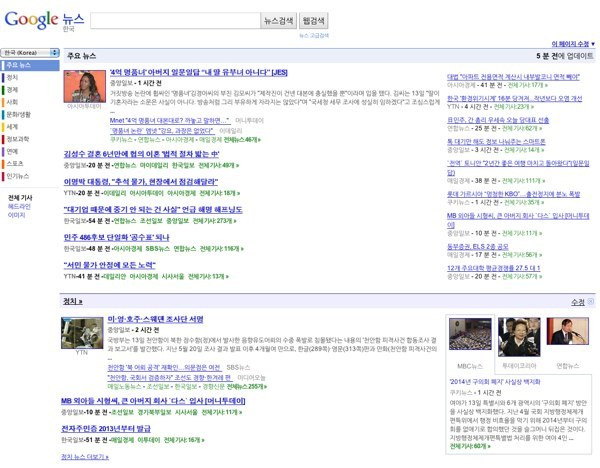This screenshot has width=600, height=468.
Task: Open the '명품녀 논란' 엠넷 related article
Action: coord(162,130)
